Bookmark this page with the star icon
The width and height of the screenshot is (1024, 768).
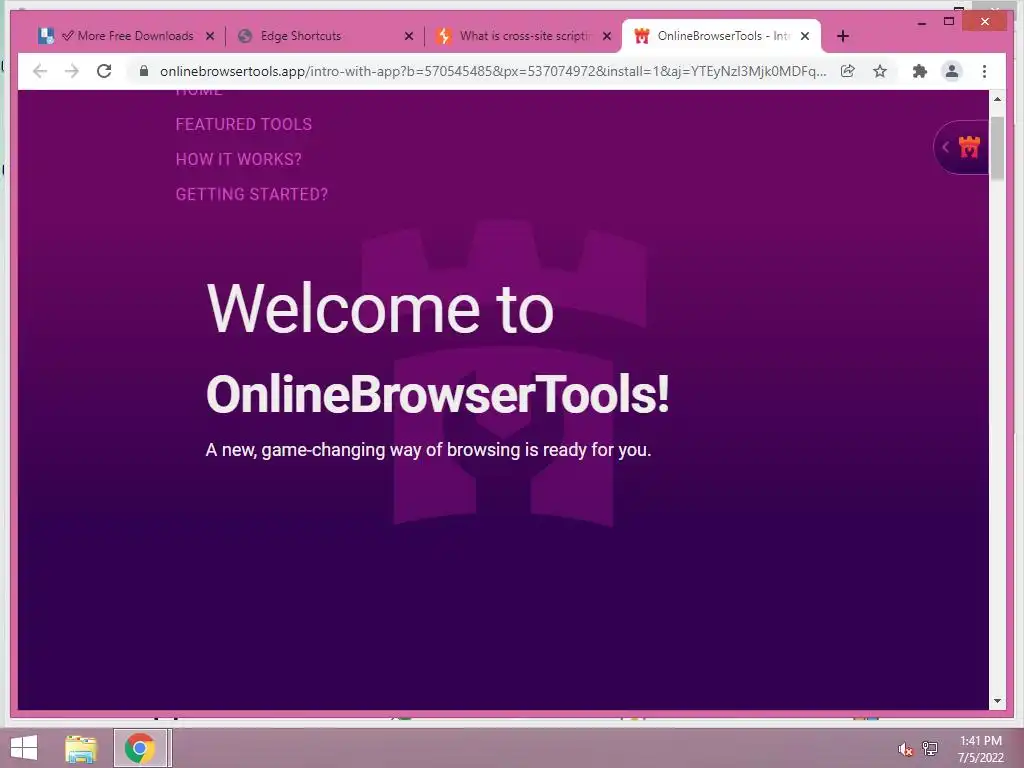click(880, 71)
